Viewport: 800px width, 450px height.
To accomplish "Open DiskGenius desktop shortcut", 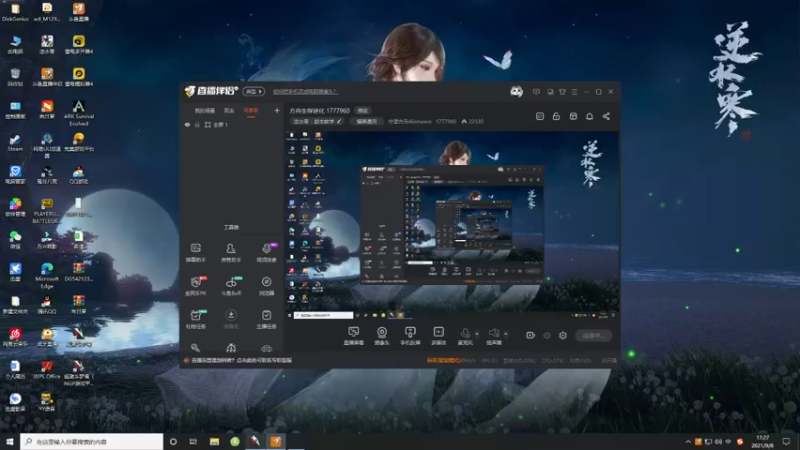I will point(15,12).
